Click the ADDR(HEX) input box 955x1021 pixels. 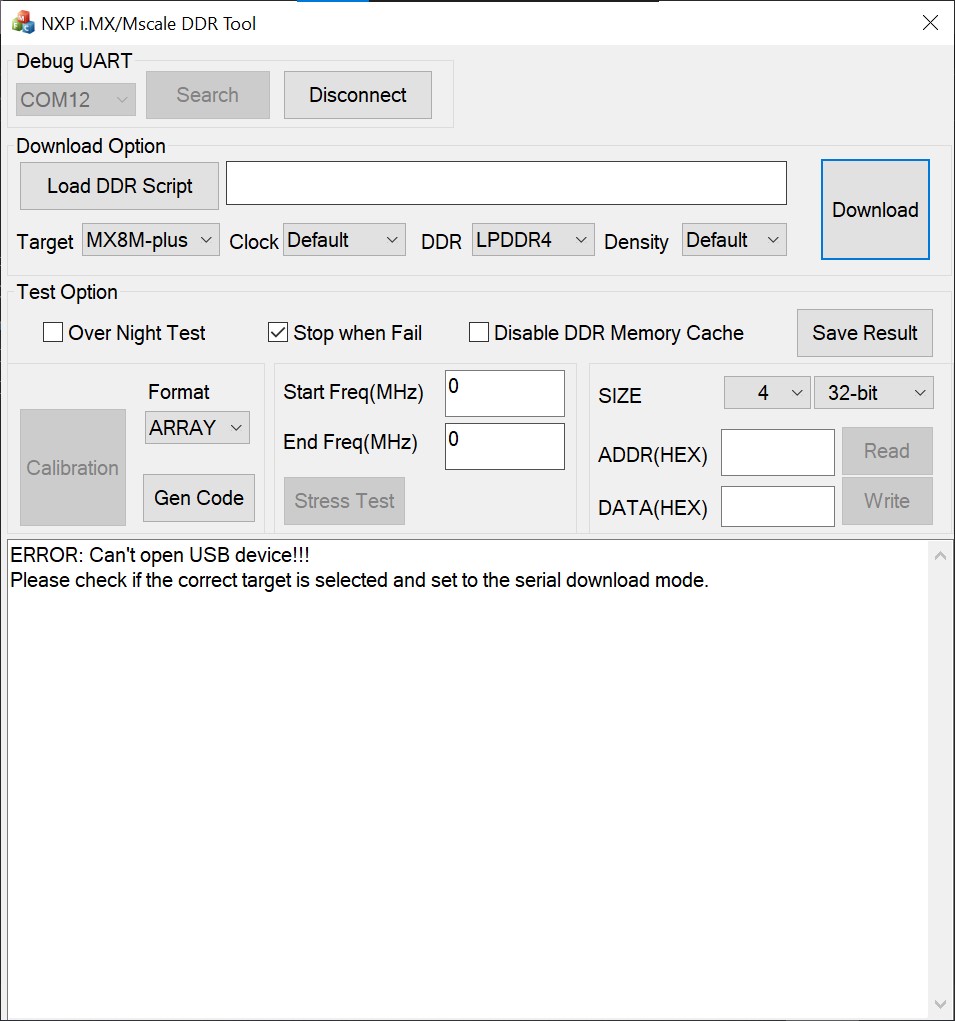click(x=778, y=452)
